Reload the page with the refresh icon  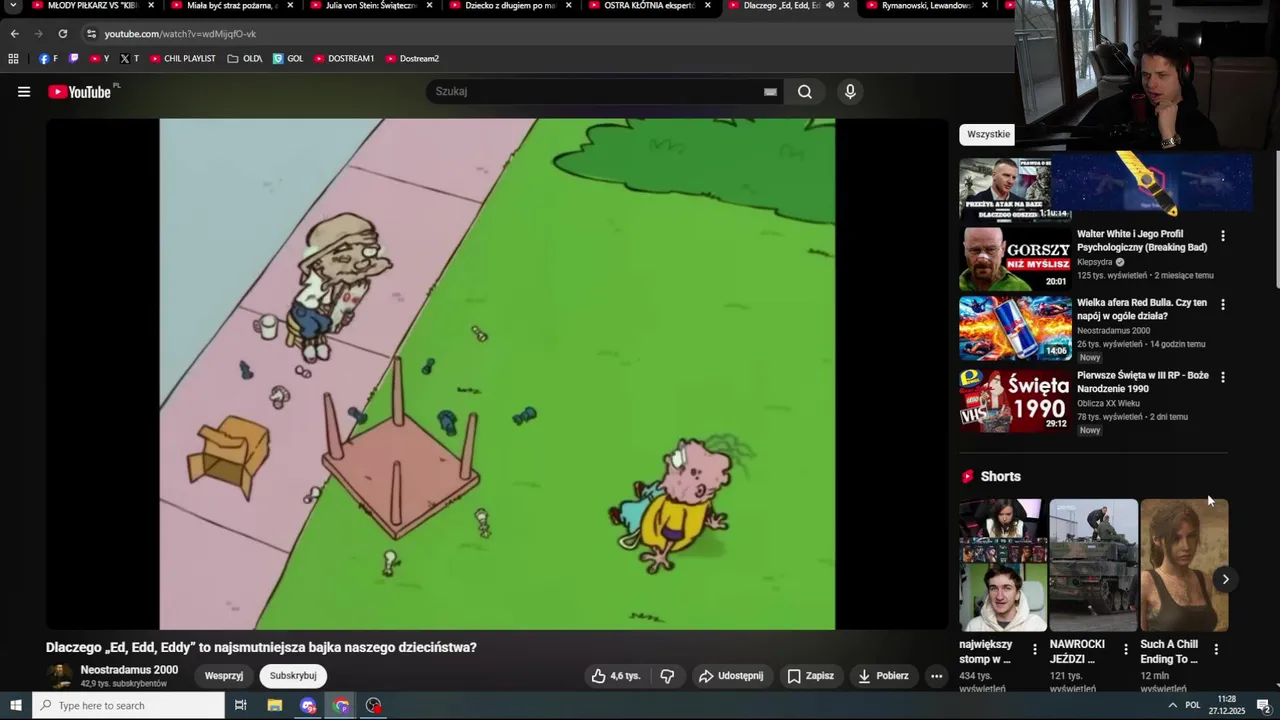tap(63, 34)
